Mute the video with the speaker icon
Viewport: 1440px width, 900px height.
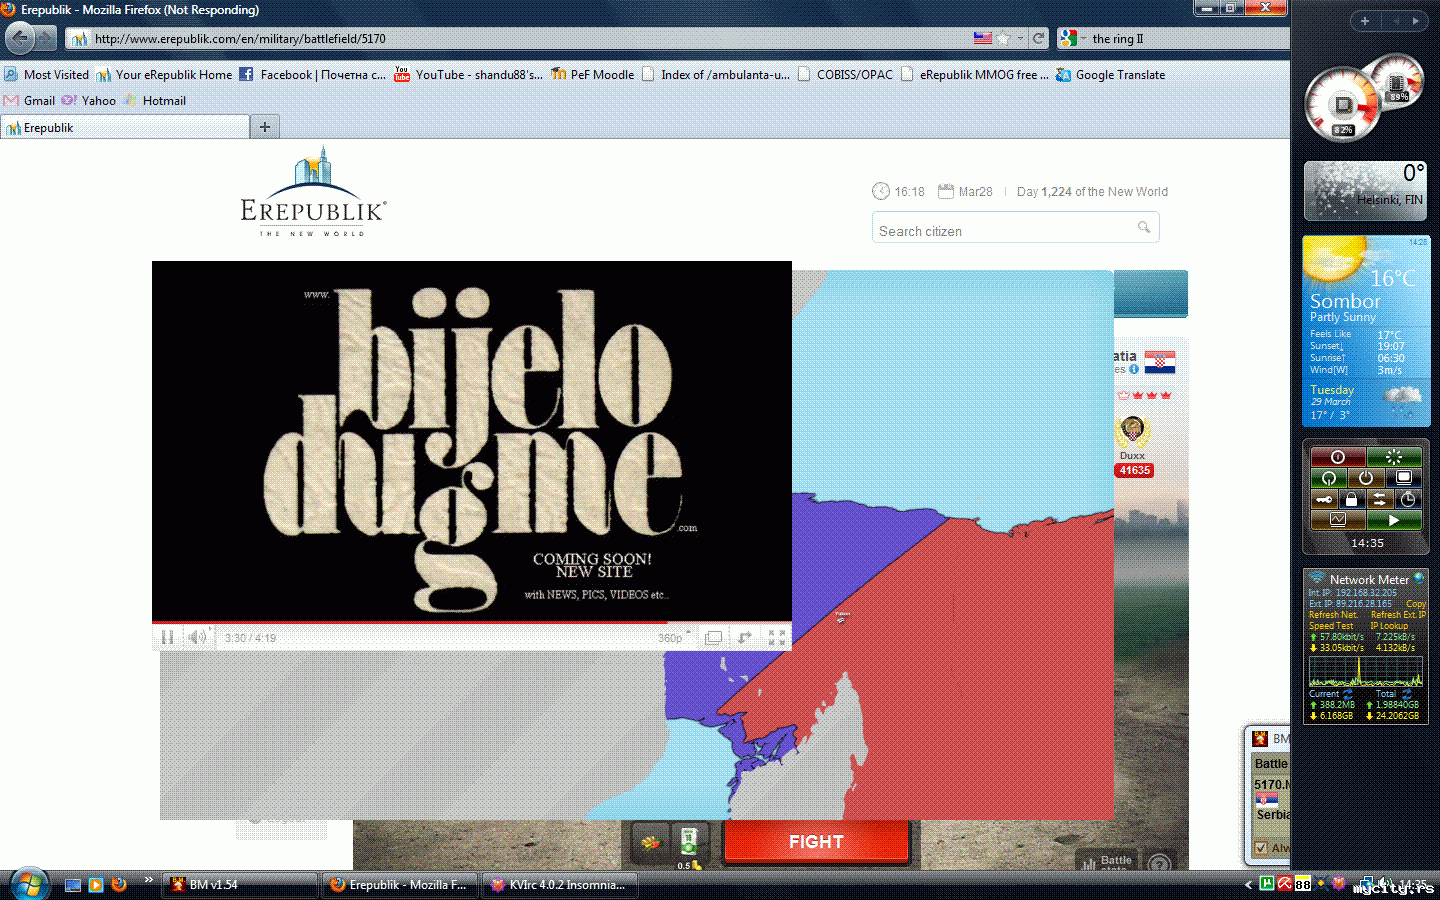(197, 637)
